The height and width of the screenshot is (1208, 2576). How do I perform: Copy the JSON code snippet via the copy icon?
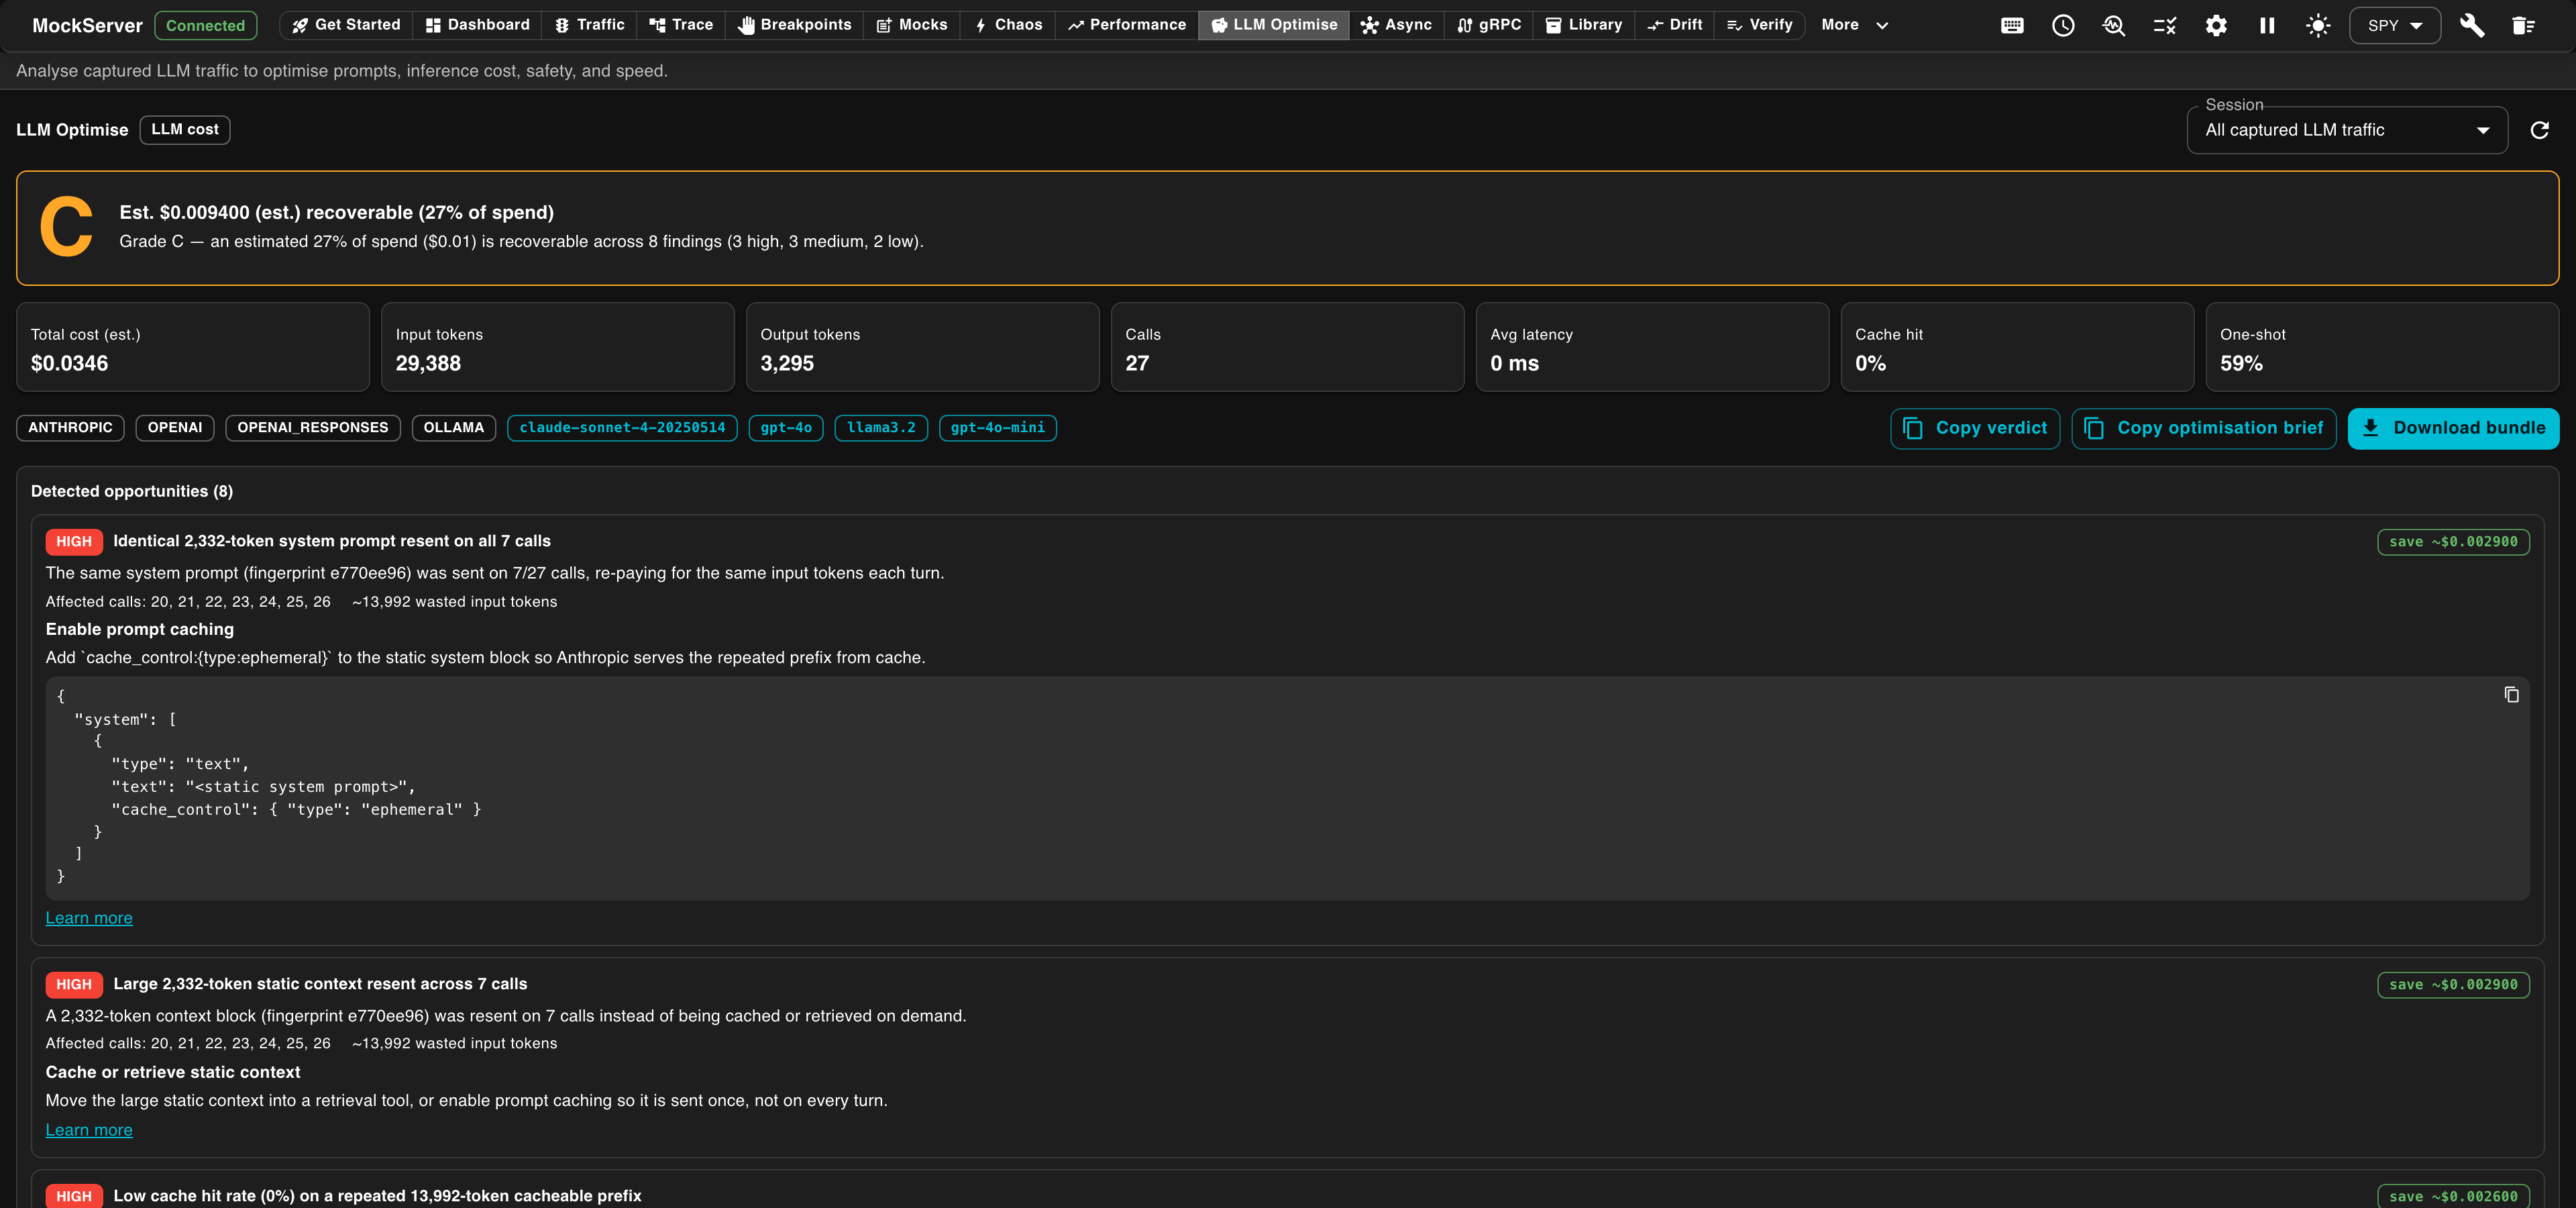point(2511,694)
